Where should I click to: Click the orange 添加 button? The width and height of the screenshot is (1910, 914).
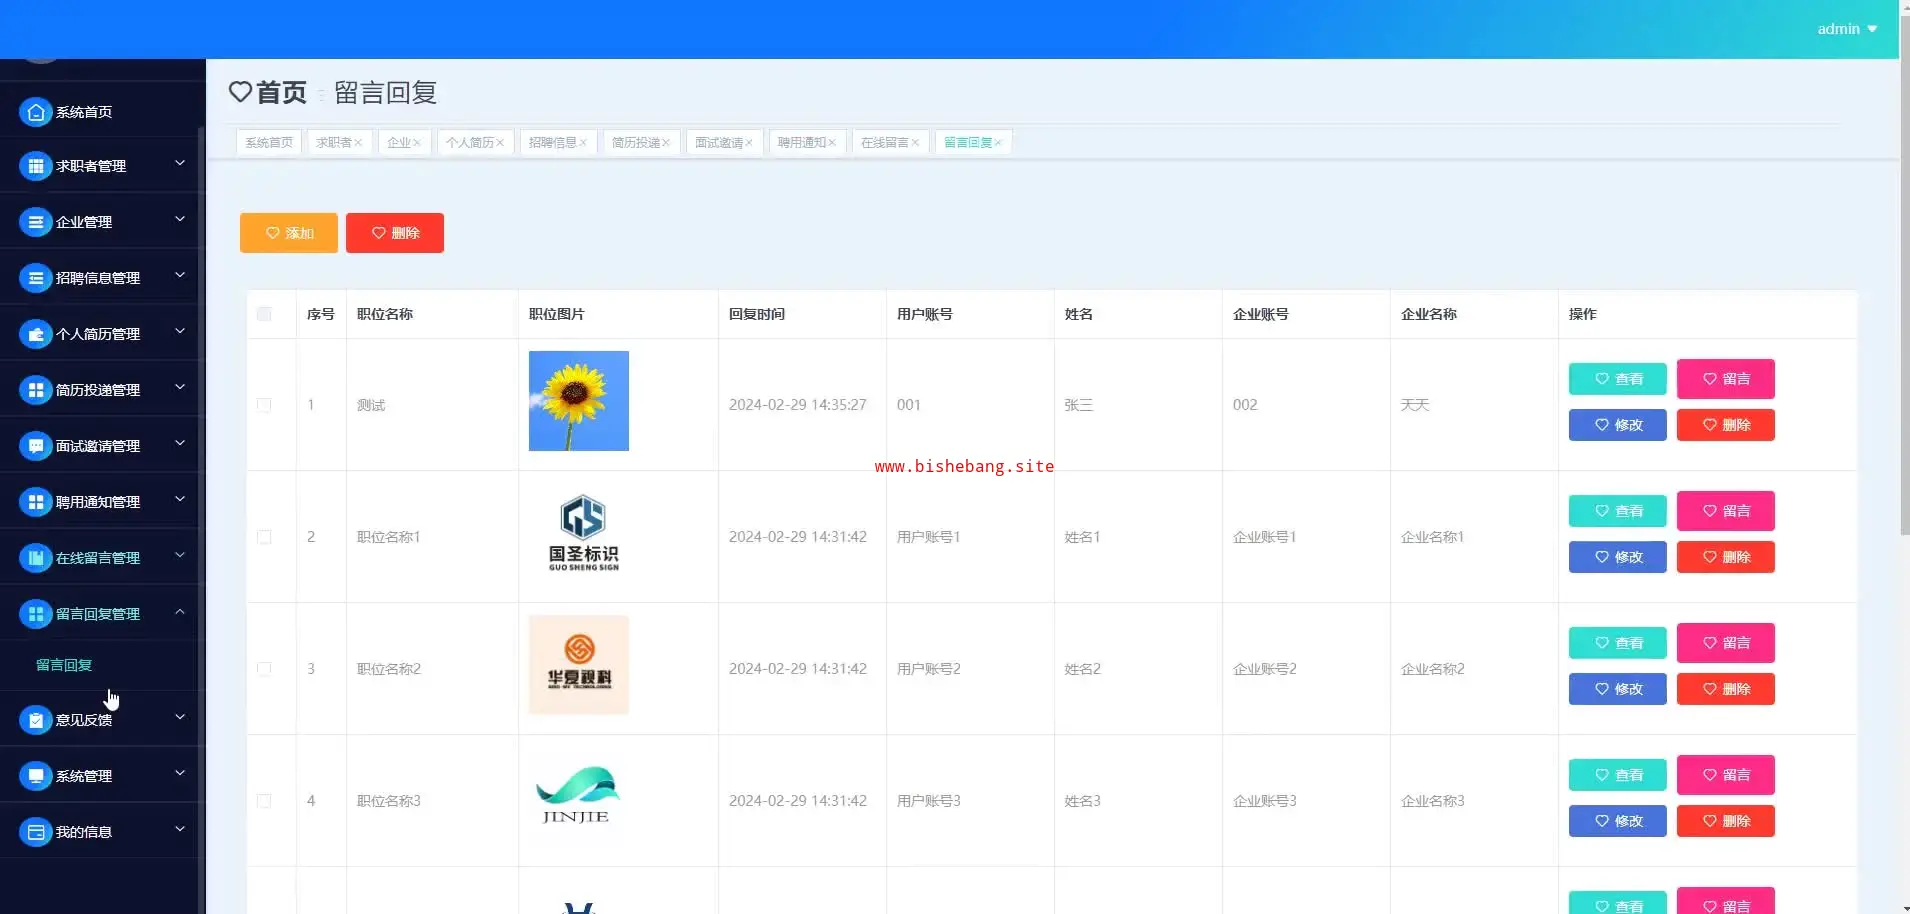coord(289,233)
